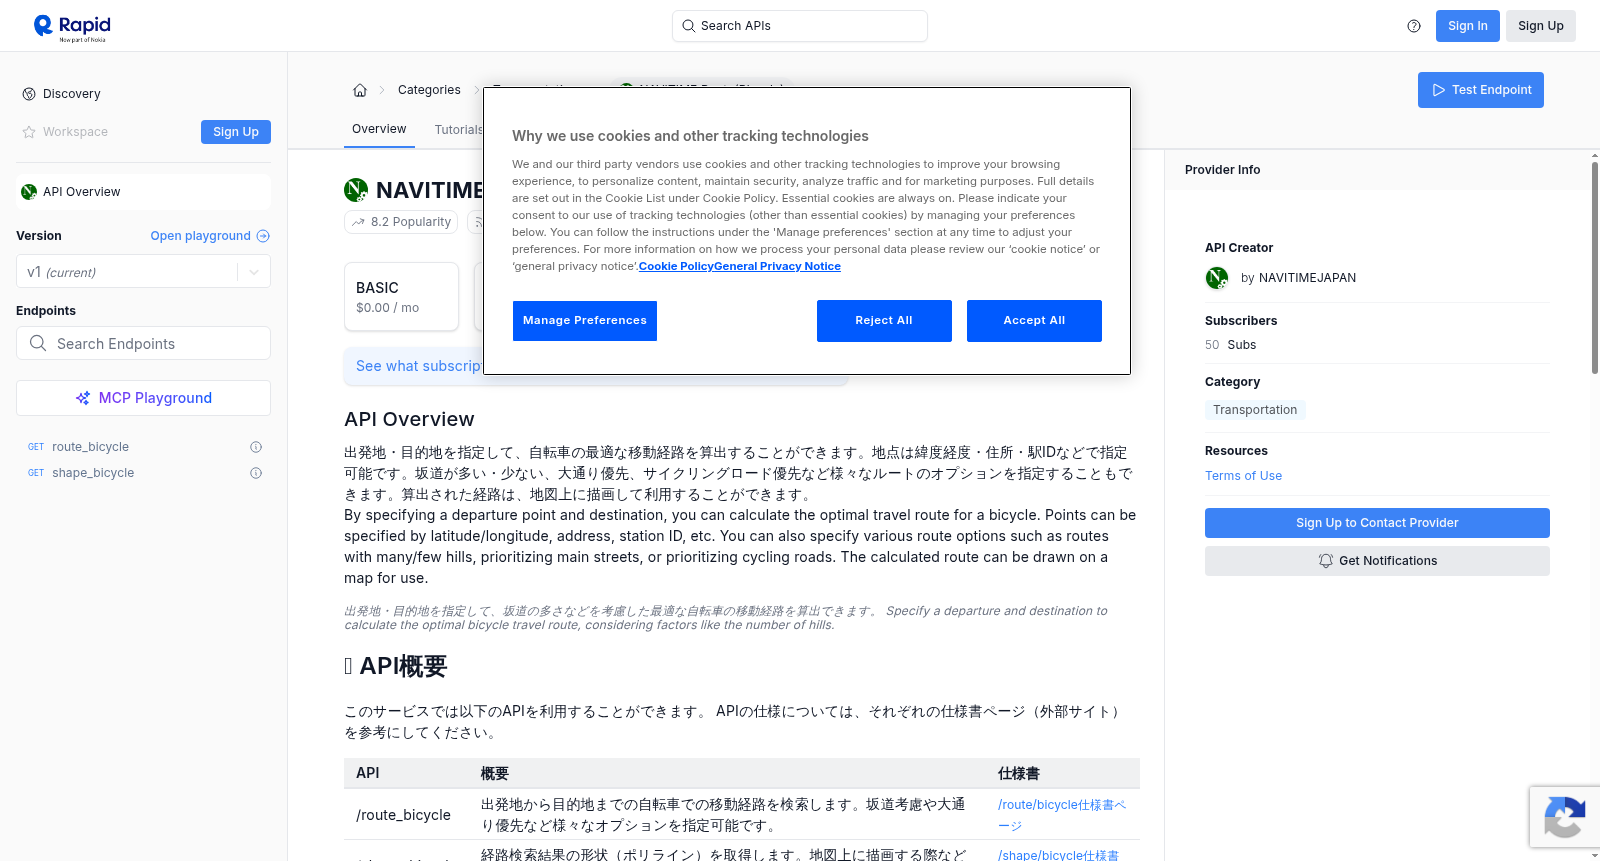Click the Open playground link
The height and width of the screenshot is (861, 1600).
point(210,236)
